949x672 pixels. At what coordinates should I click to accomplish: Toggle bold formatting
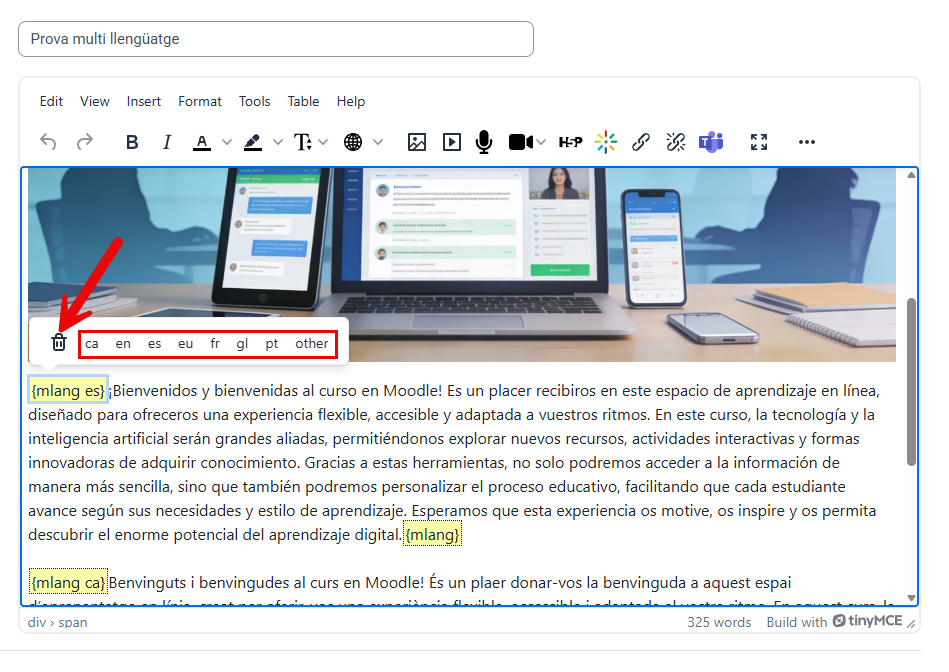coord(132,142)
